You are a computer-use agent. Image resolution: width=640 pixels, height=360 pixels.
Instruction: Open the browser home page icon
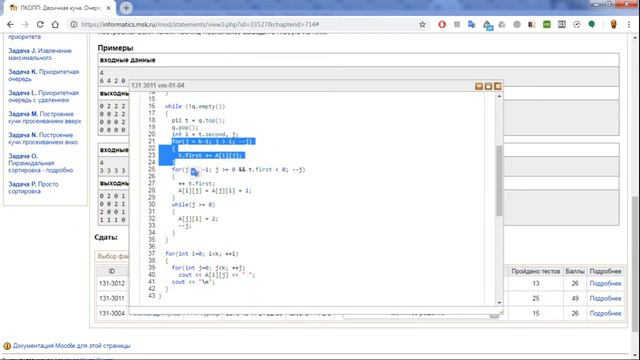click(55, 24)
